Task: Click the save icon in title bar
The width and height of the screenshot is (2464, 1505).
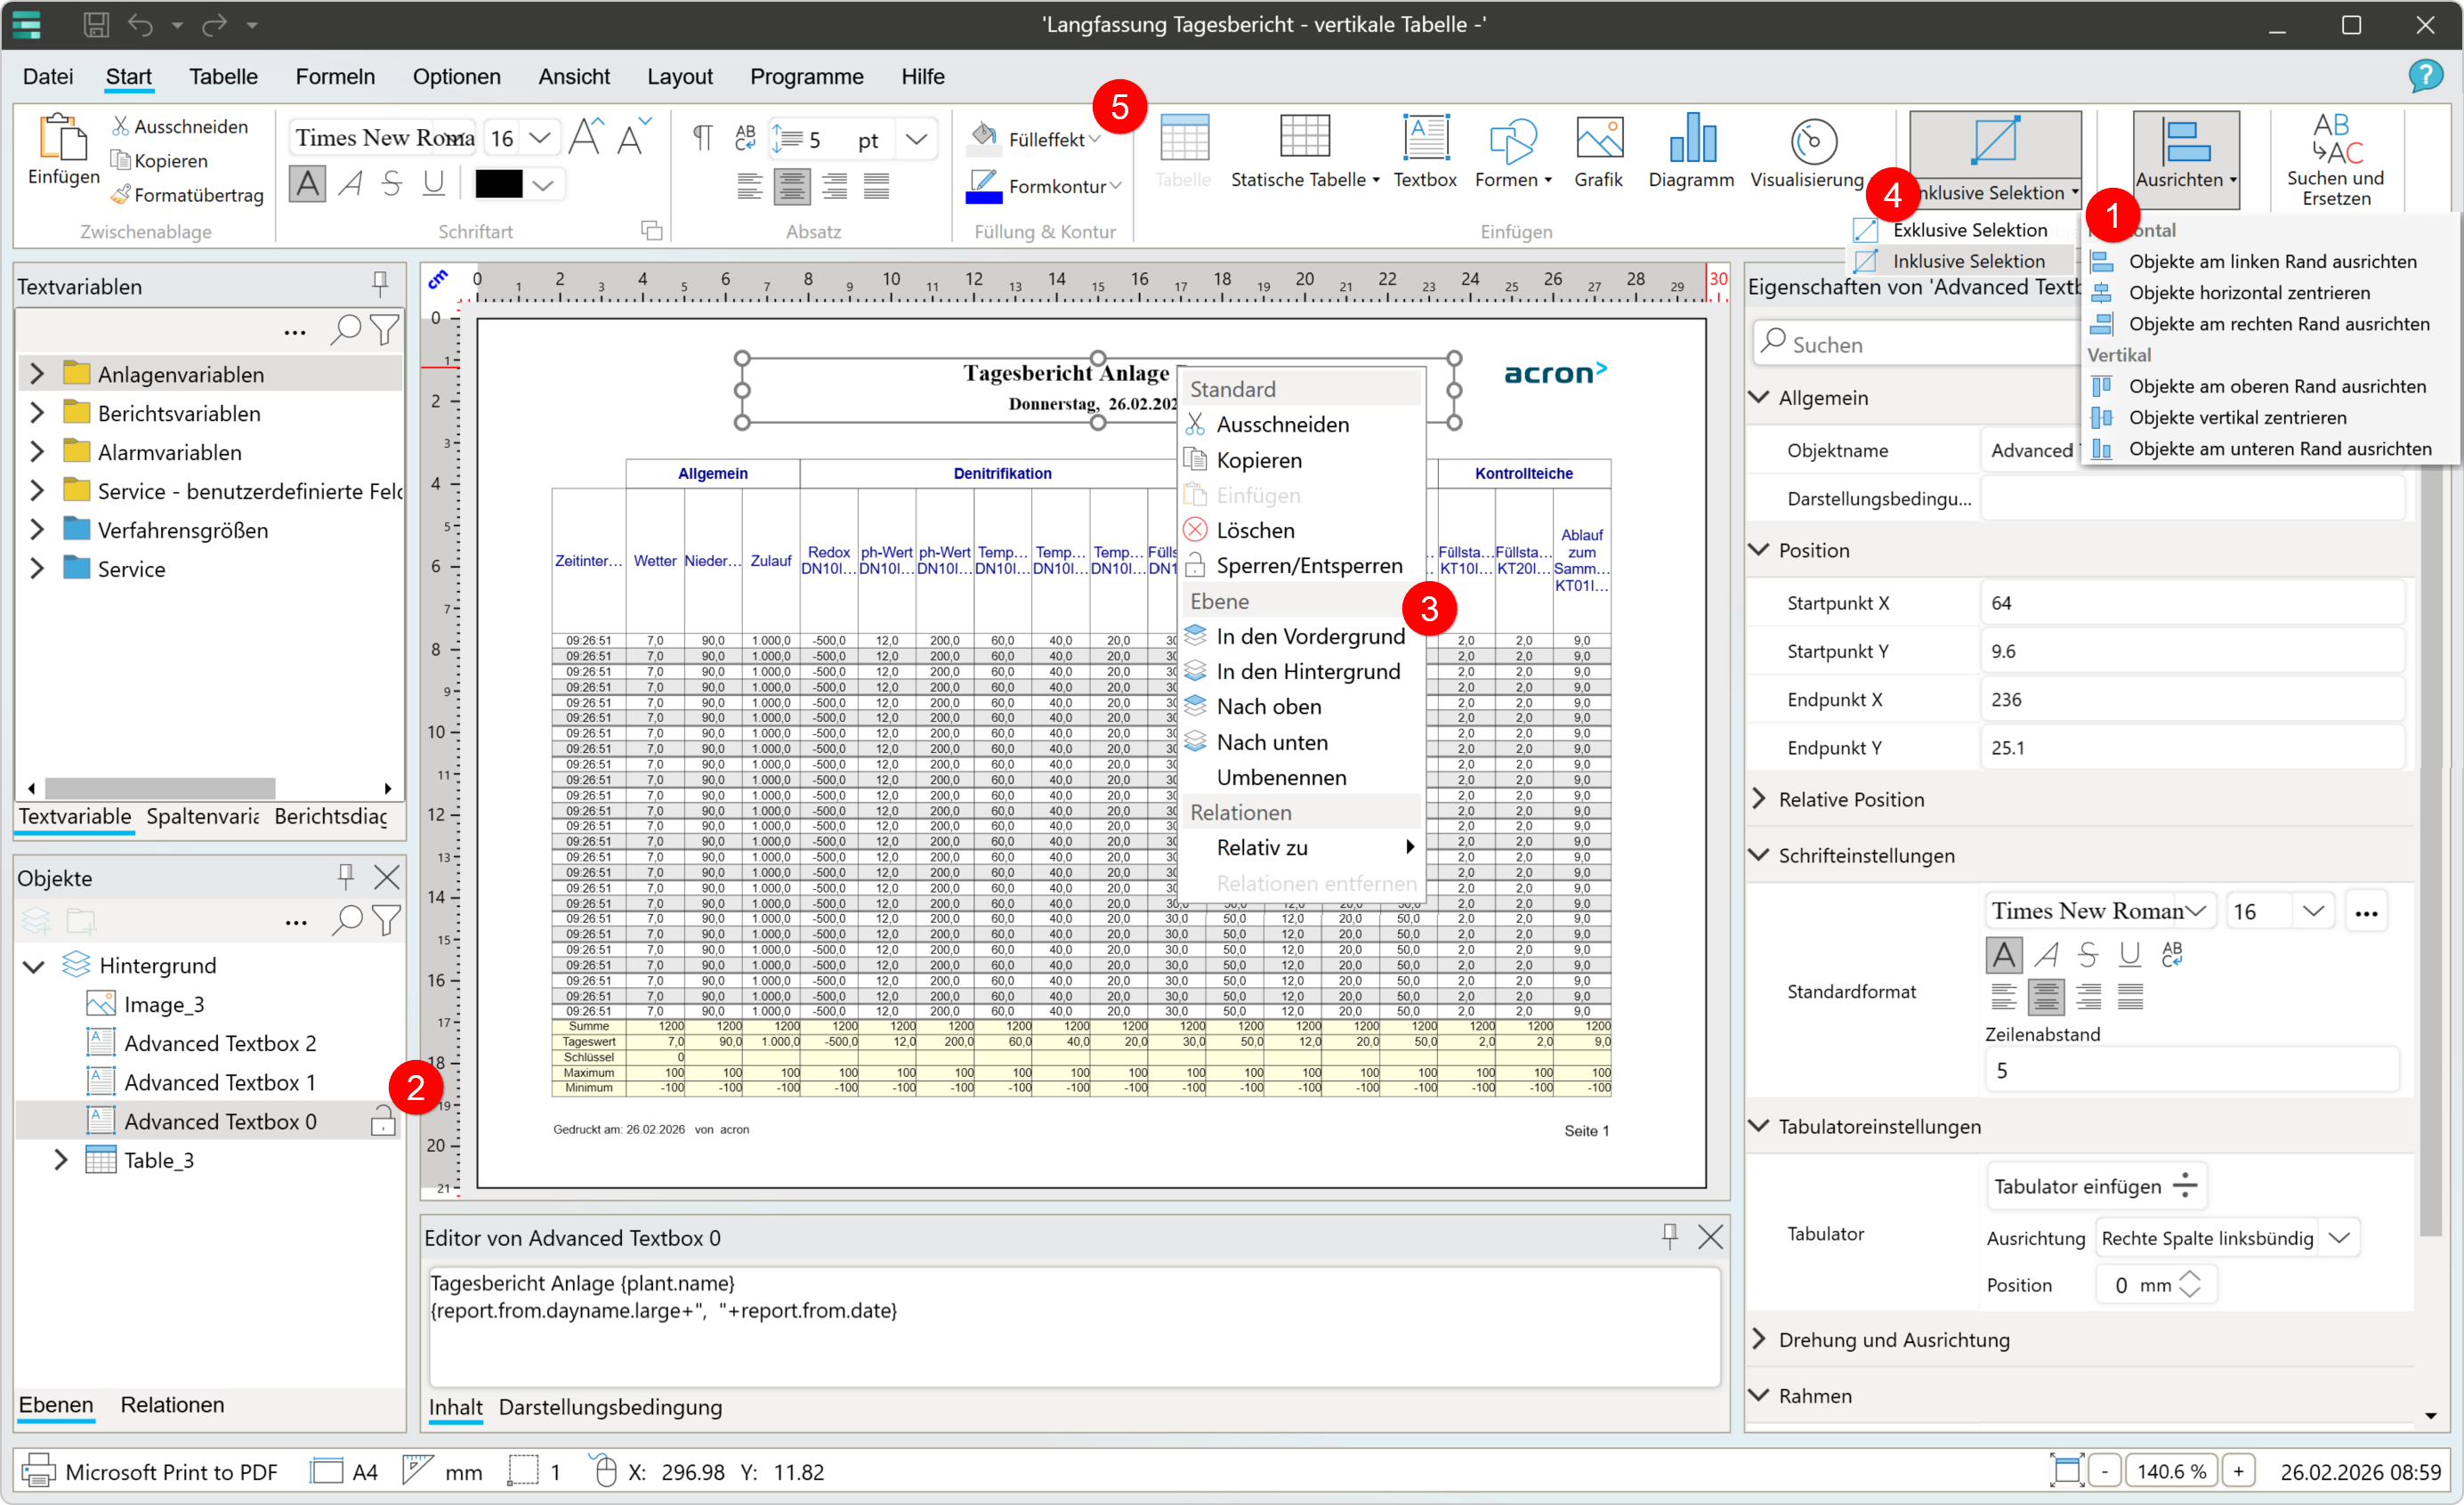Action: (x=96, y=25)
